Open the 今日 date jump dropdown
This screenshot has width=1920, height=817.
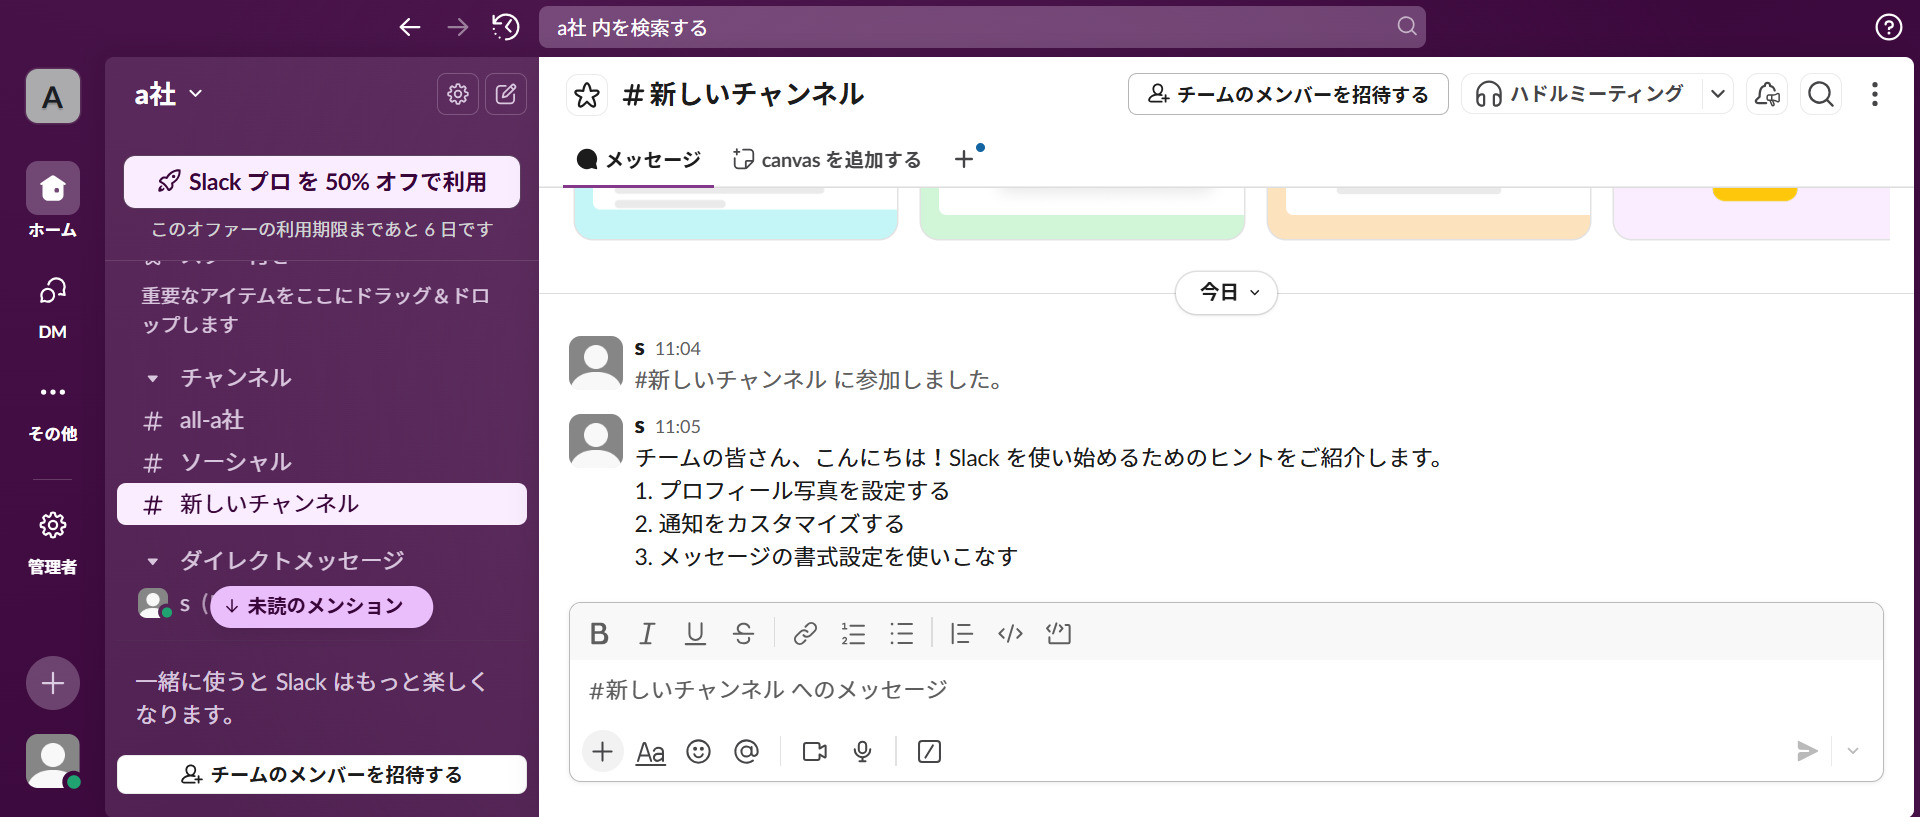tap(1226, 293)
